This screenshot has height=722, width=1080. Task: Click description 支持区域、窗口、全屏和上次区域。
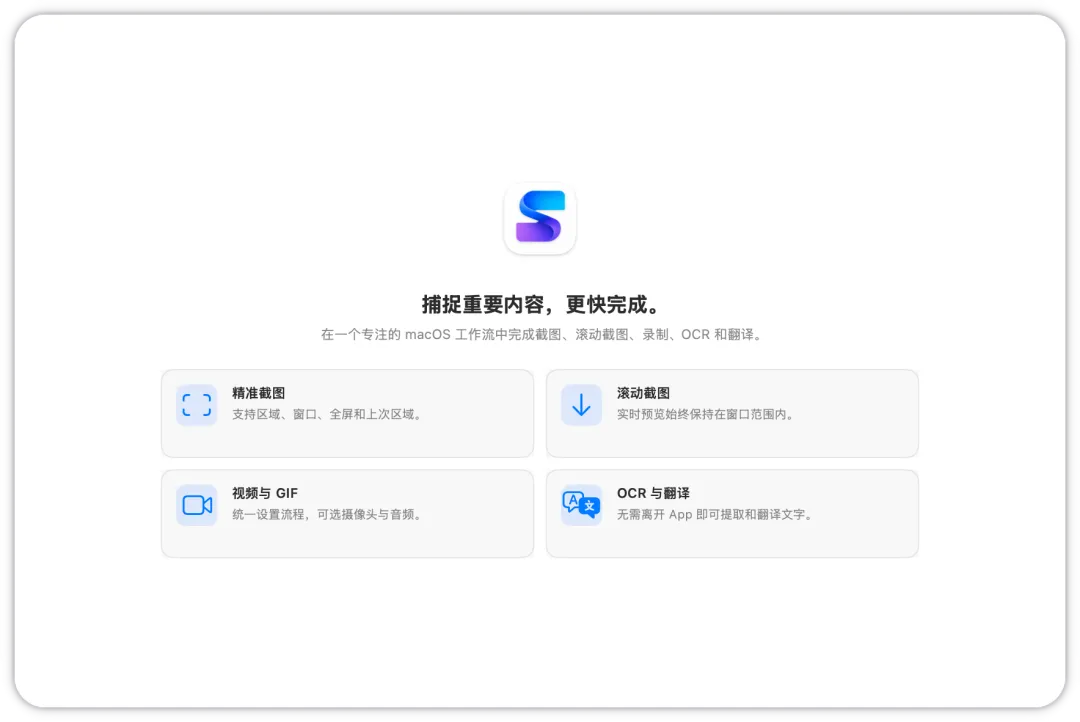327,414
